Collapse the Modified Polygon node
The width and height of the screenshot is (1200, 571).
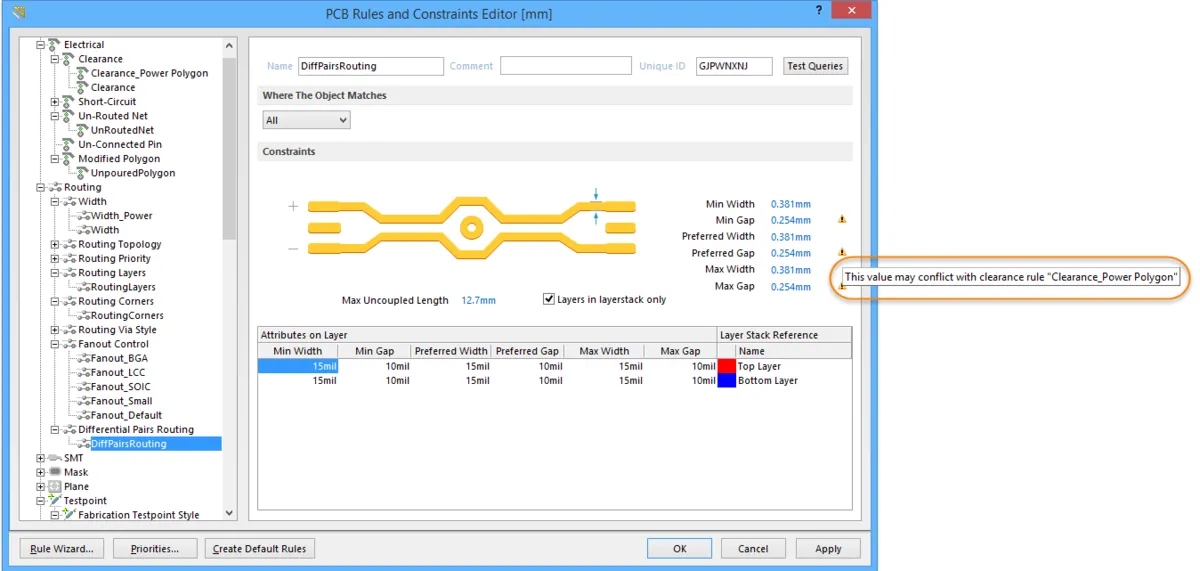tap(55, 158)
